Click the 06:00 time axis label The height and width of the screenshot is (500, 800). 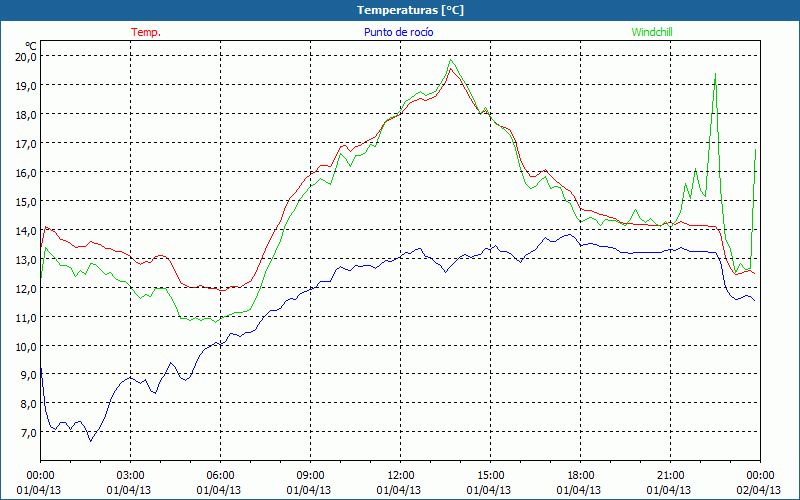(220, 475)
